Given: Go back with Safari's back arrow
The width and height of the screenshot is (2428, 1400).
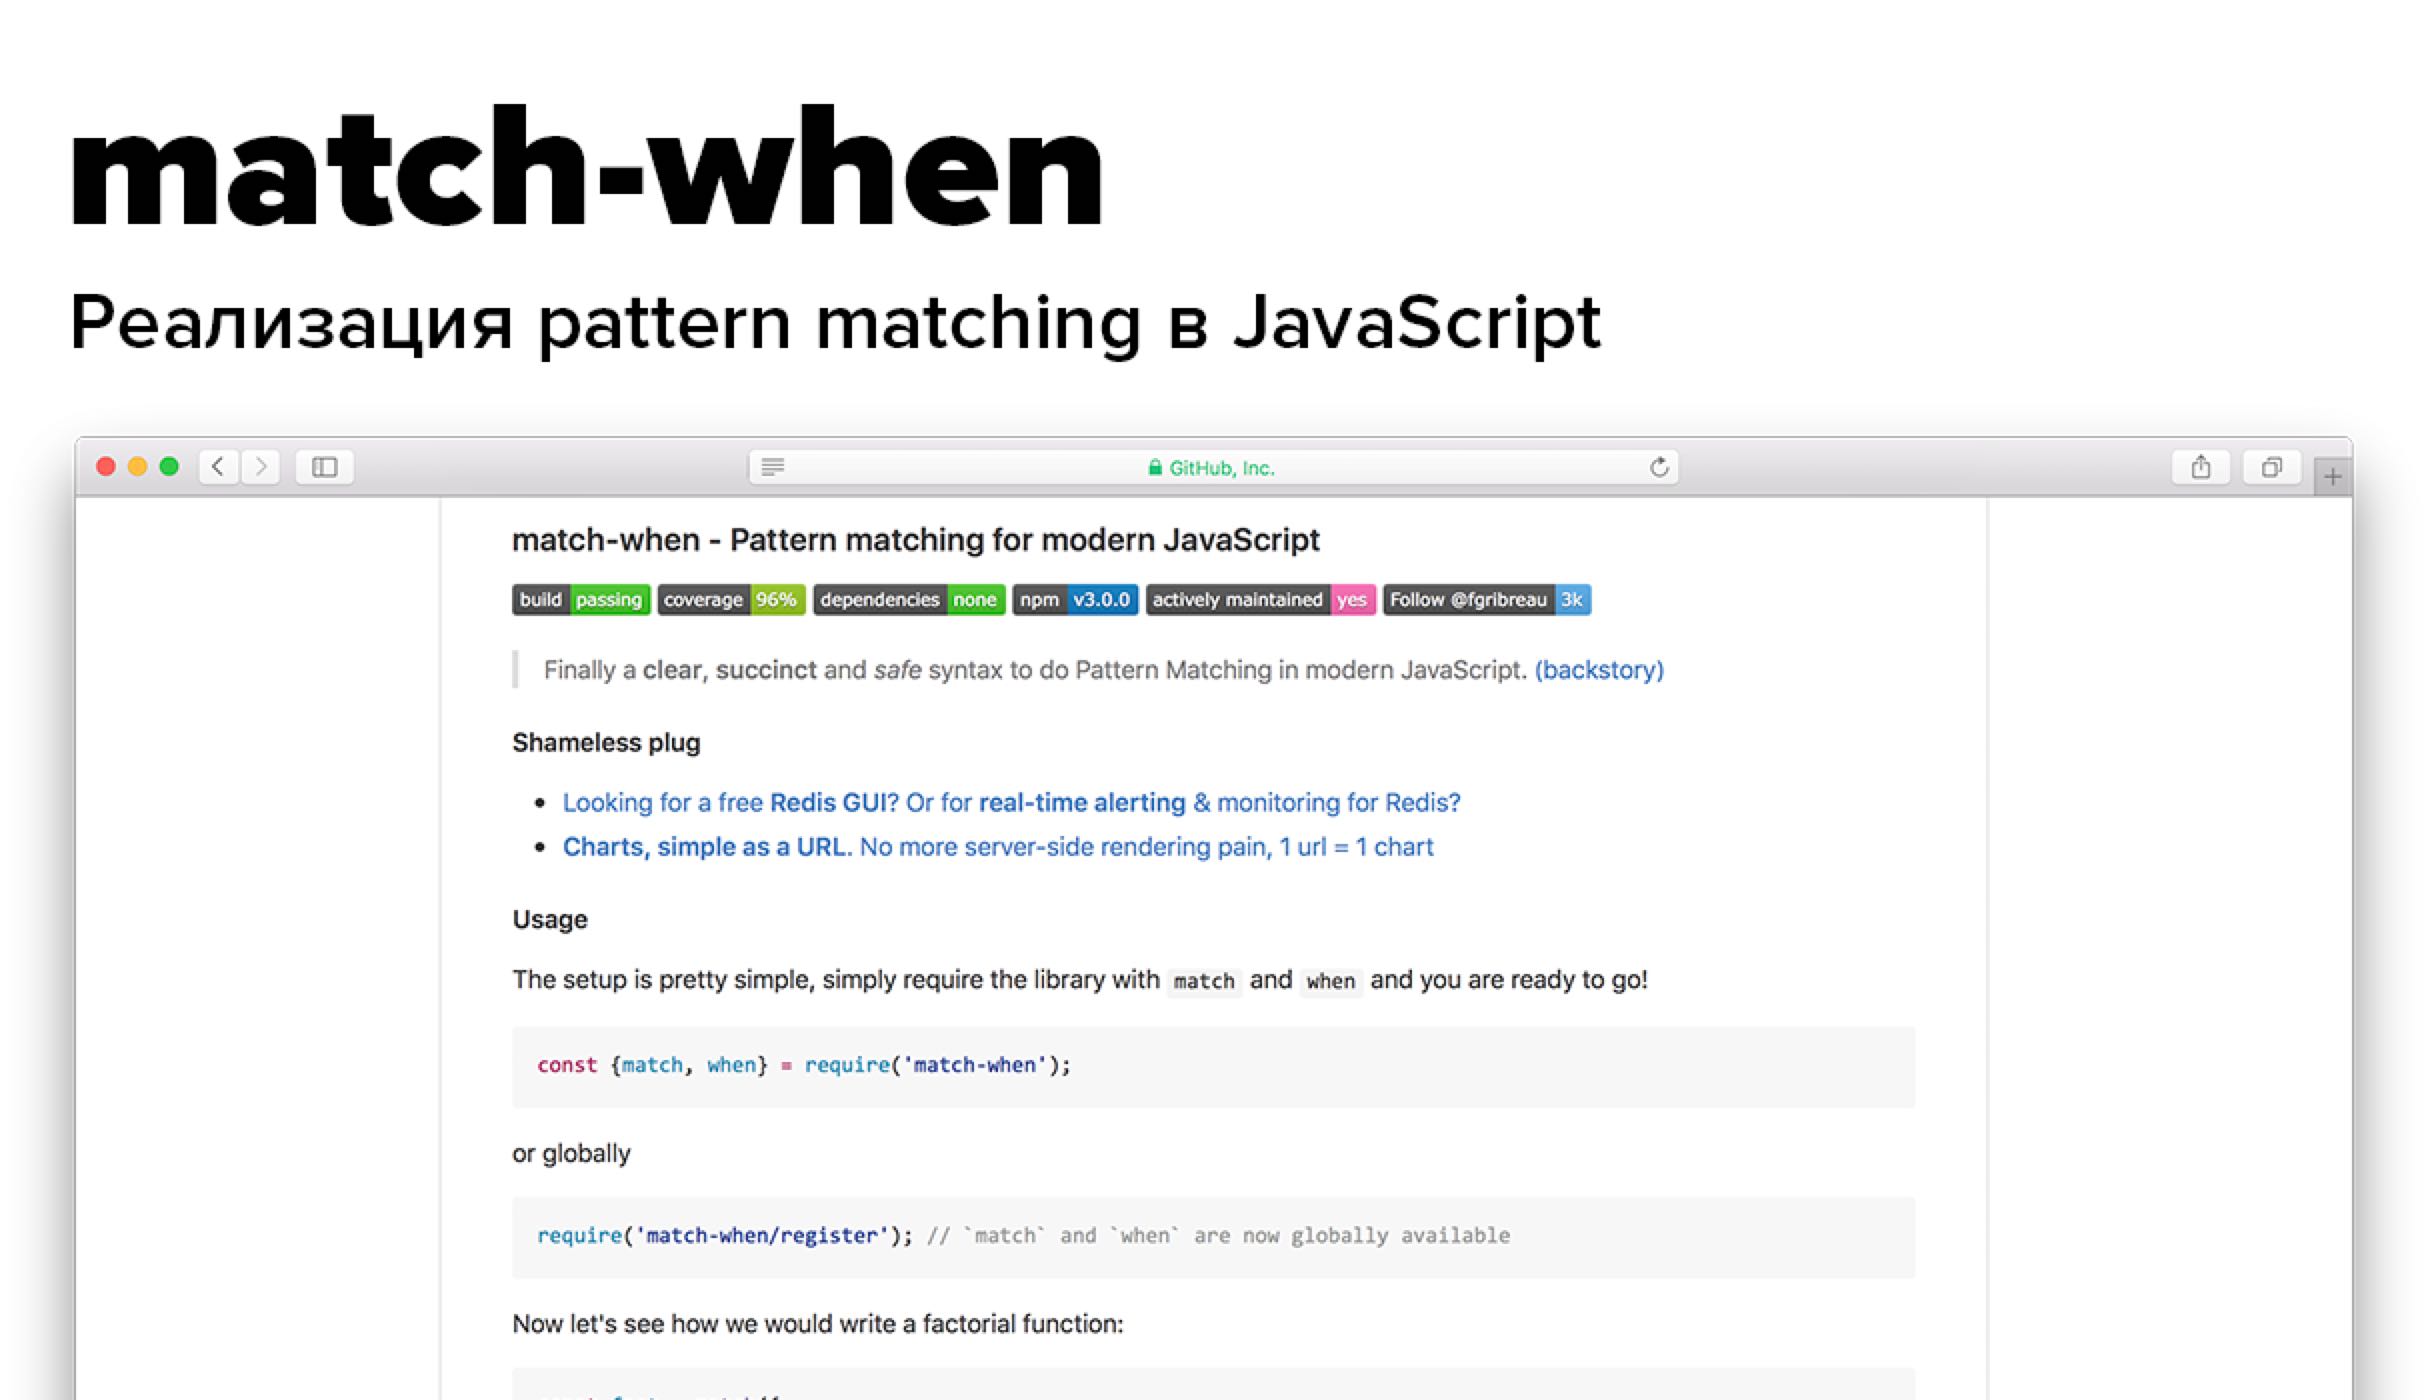Looking at the screenshot, I should point(219,467).
